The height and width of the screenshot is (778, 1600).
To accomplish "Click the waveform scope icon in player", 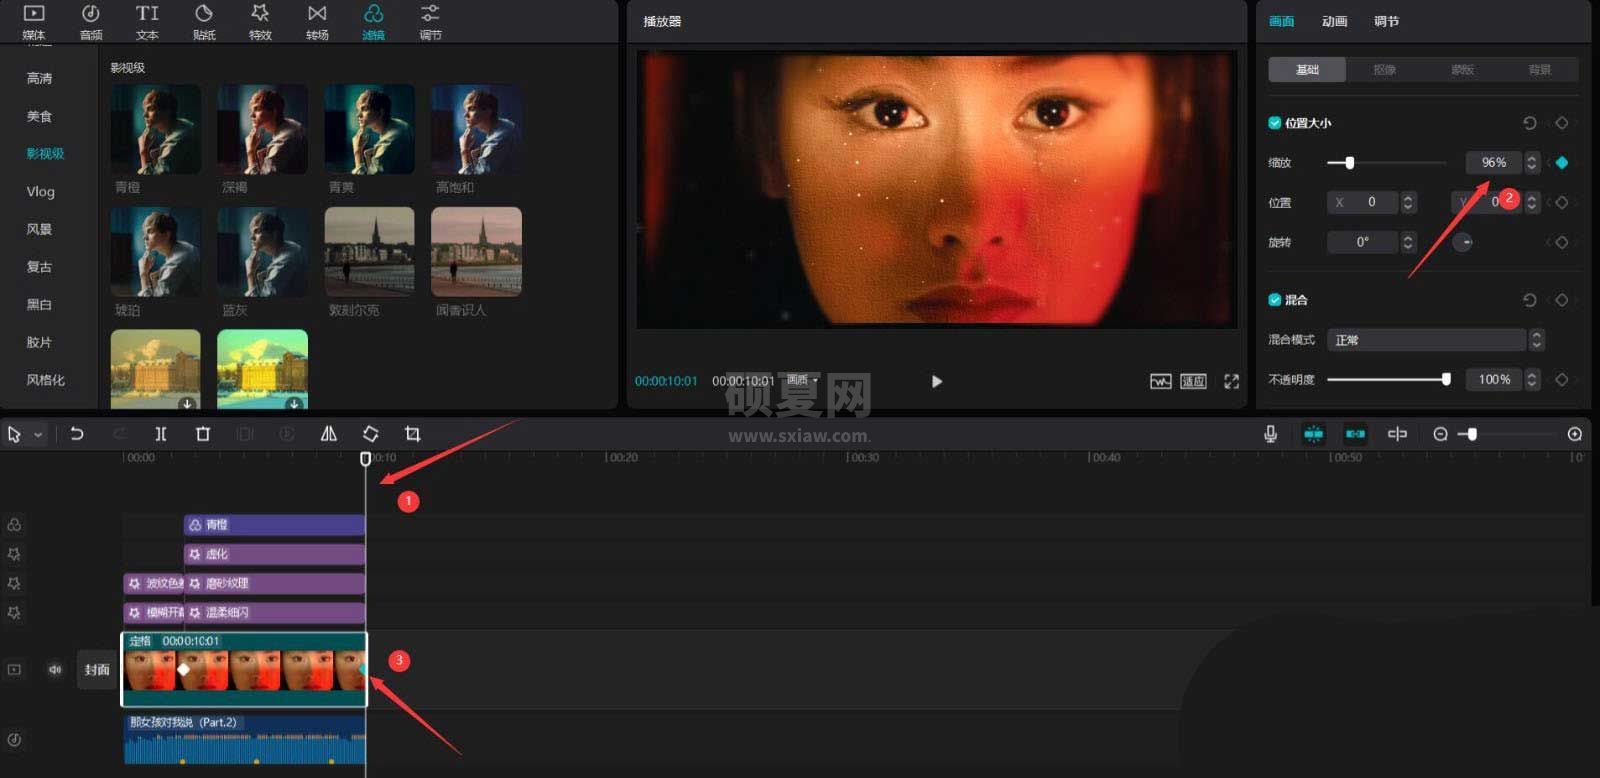I will point(1160,381).
